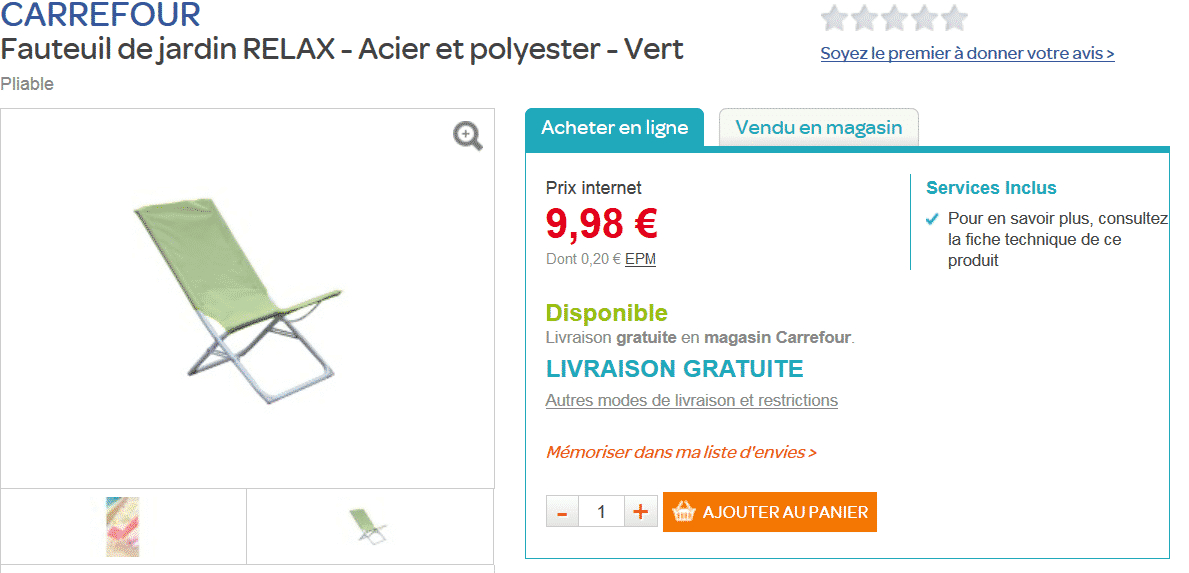Rate the product with the first star
Screen dimensions: 1189x573
tap(835, 18)
